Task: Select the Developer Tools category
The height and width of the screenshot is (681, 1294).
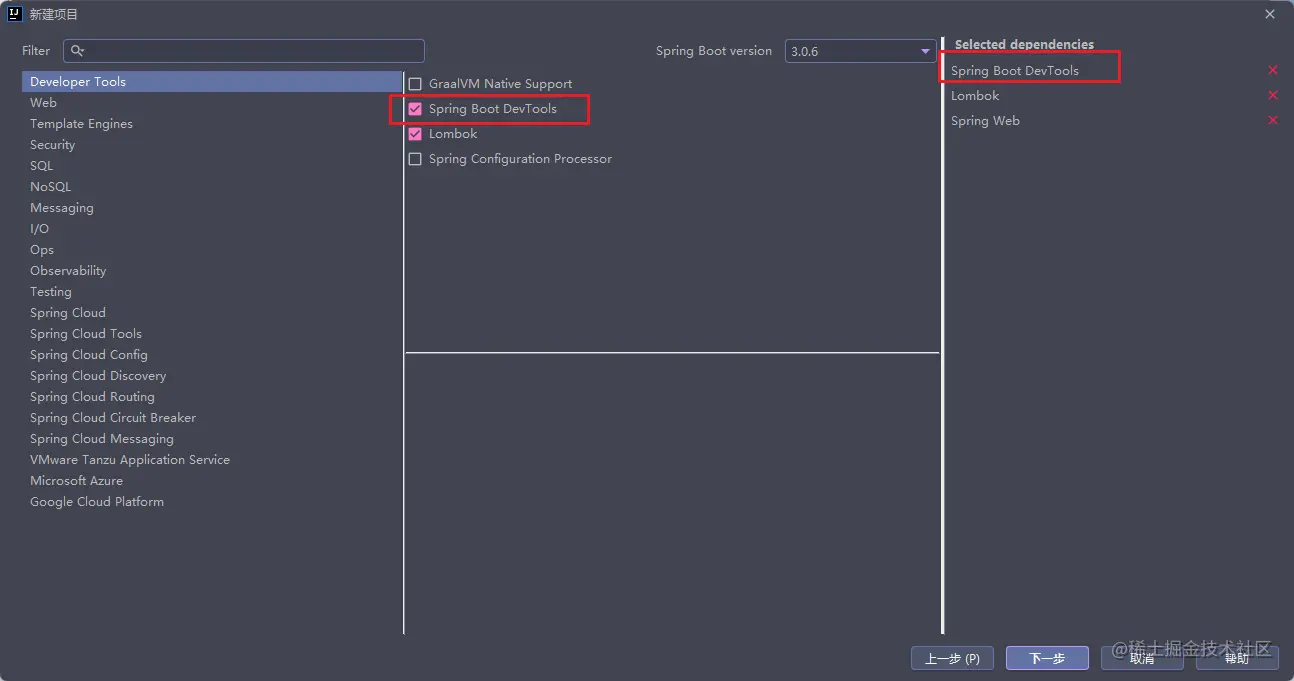Action: click(x=212, y=82)
